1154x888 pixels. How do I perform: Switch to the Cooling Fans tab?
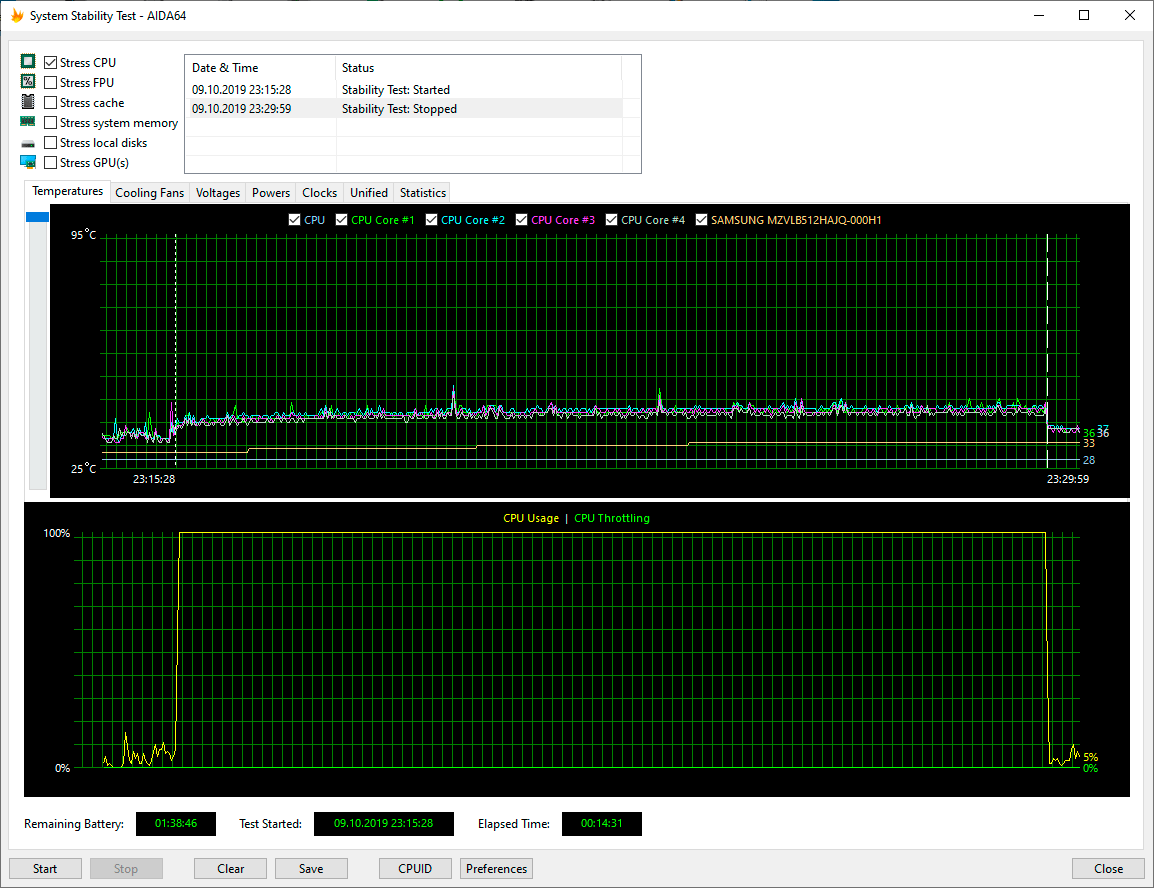click(149, 193)
